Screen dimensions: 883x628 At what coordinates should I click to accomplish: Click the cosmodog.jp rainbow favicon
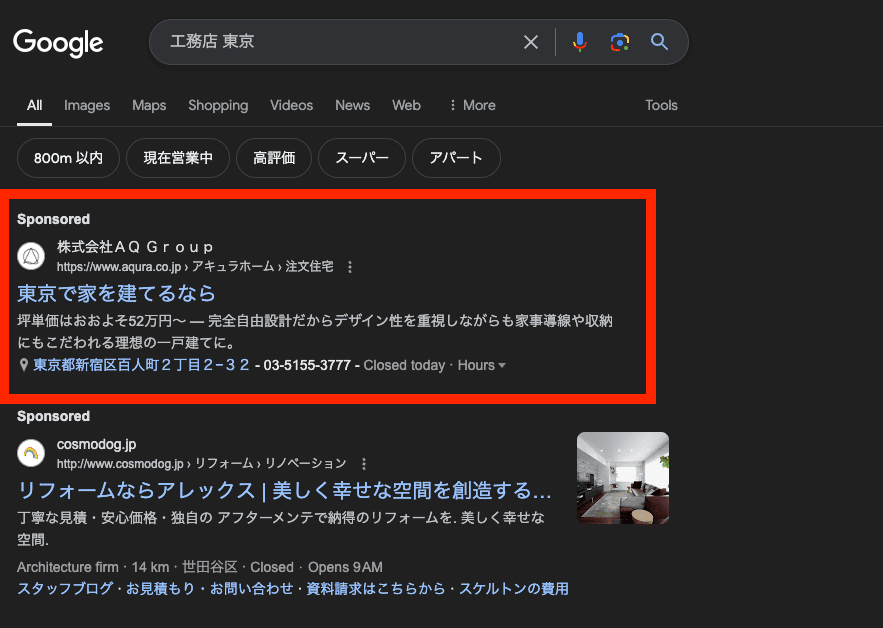click(32, 454)
